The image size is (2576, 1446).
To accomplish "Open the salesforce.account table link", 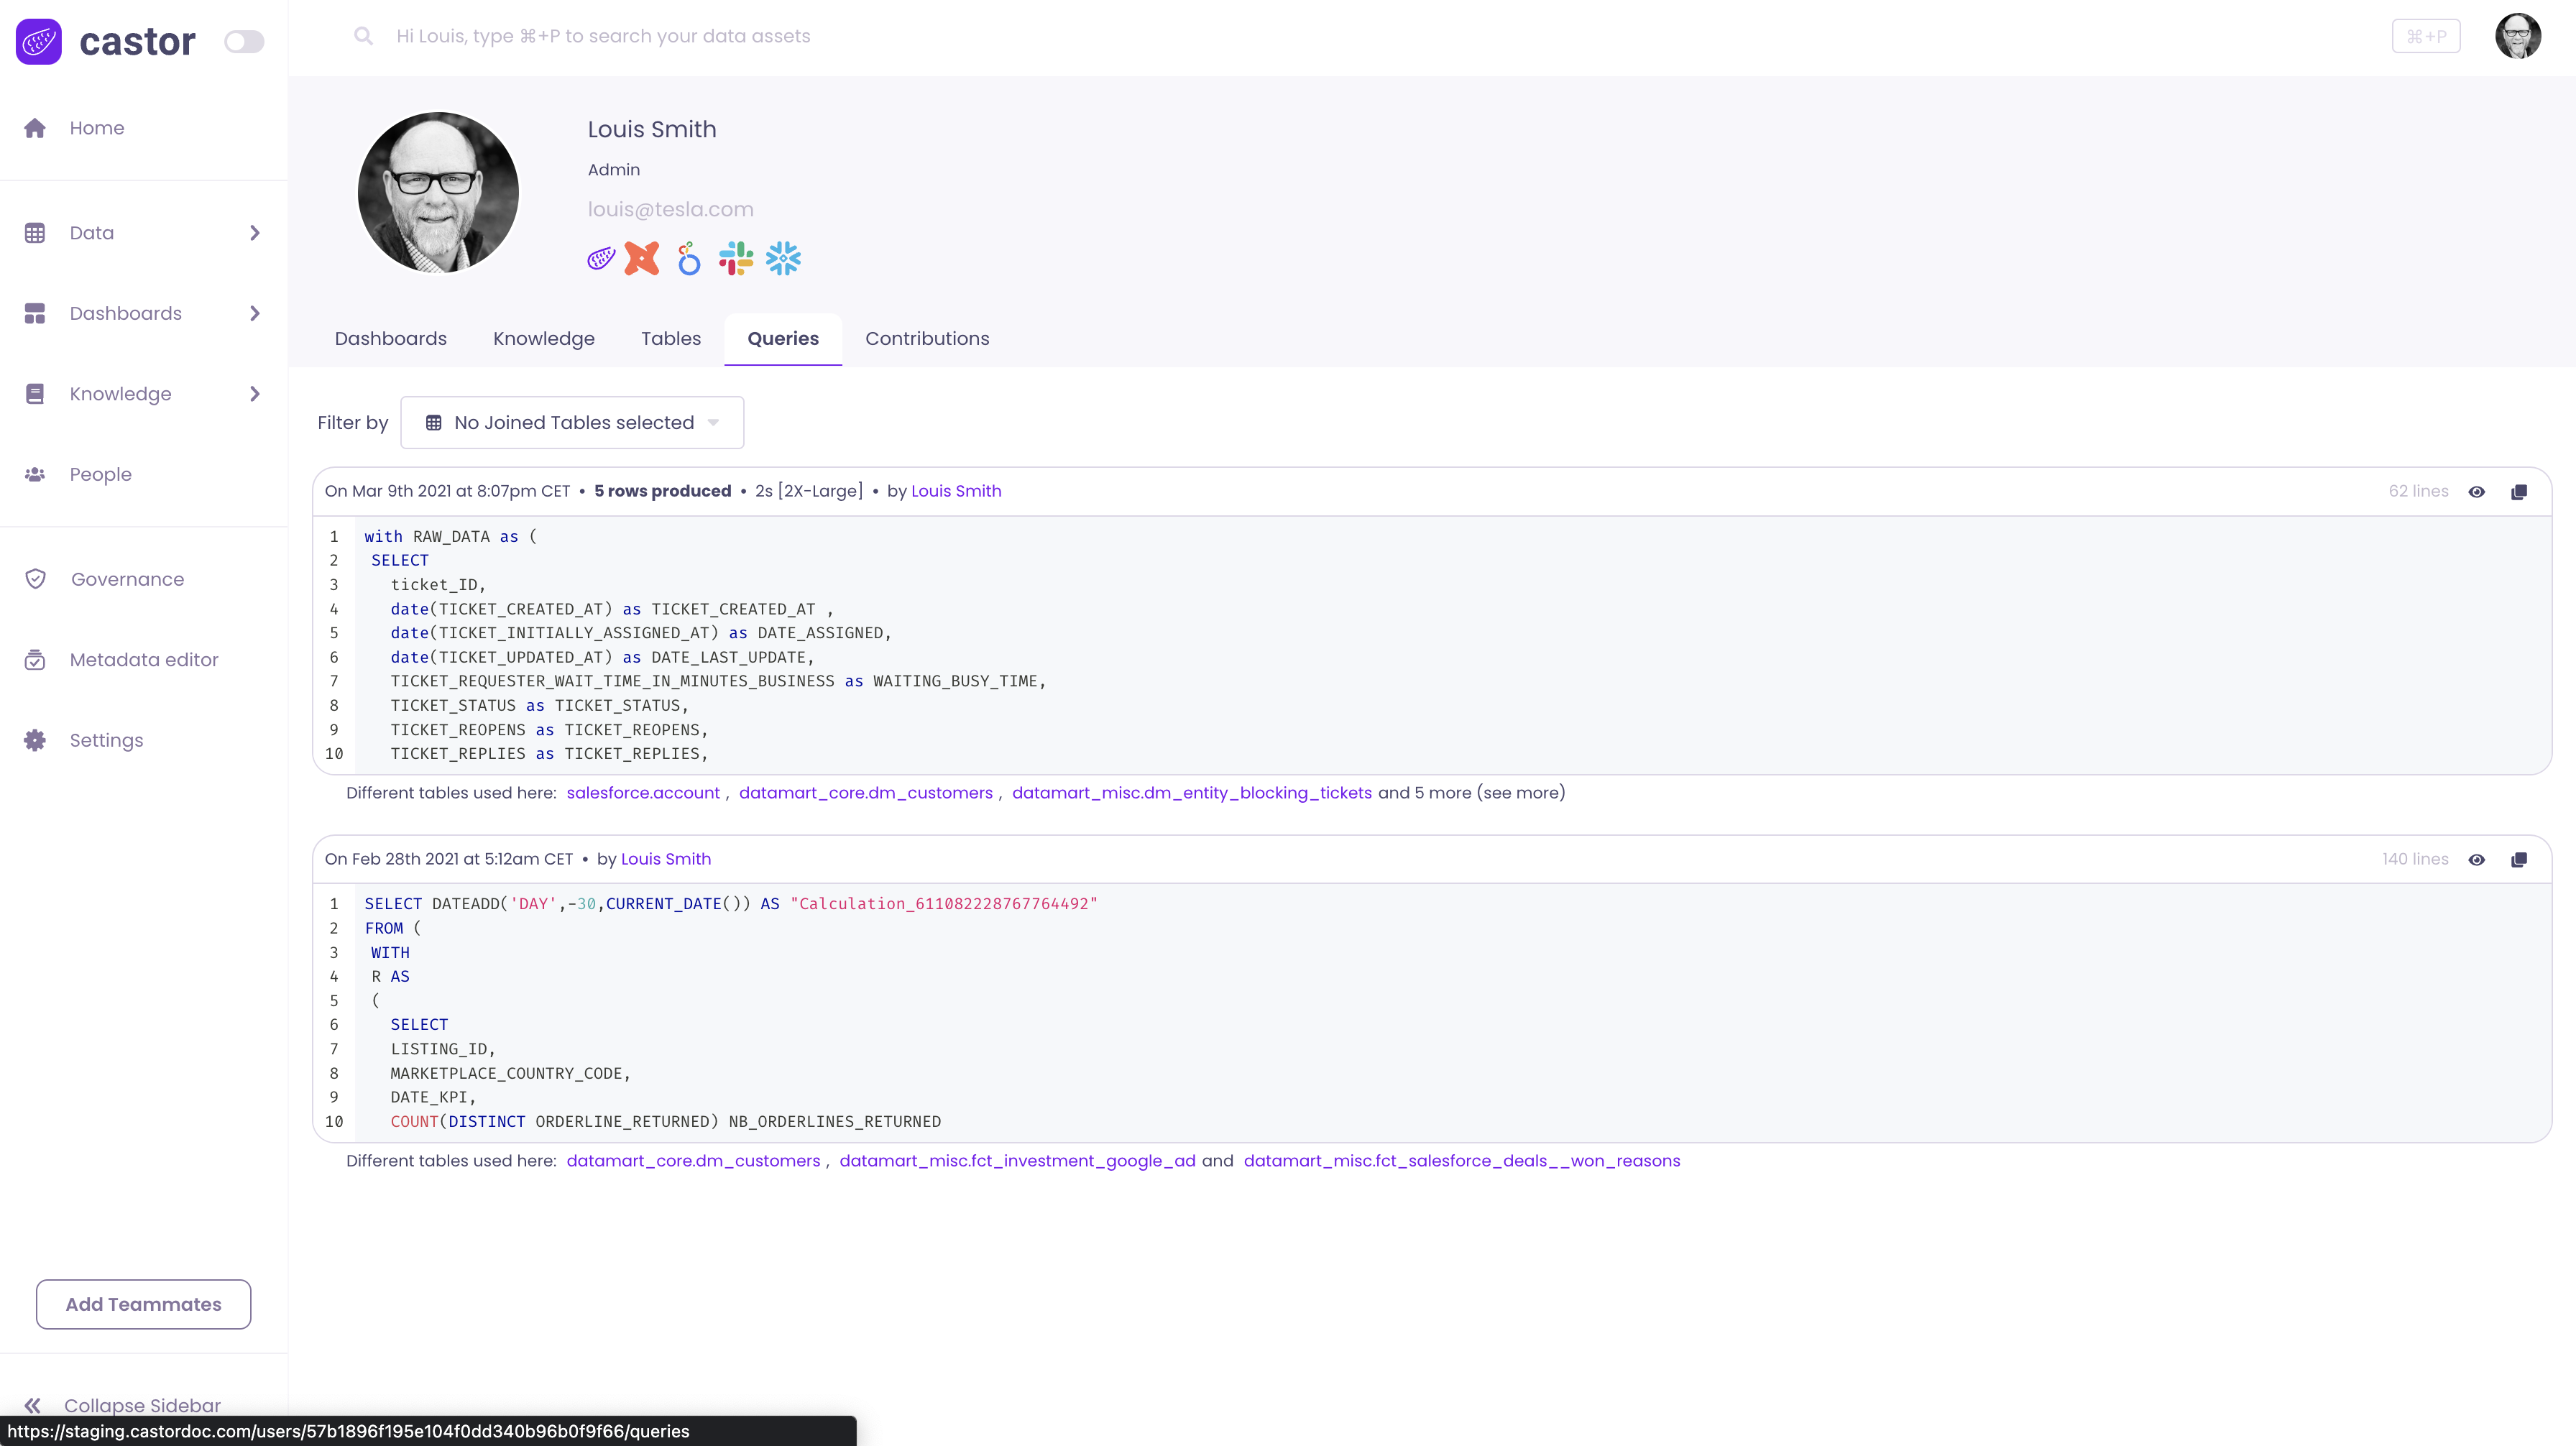I will [x=642, y=793].
